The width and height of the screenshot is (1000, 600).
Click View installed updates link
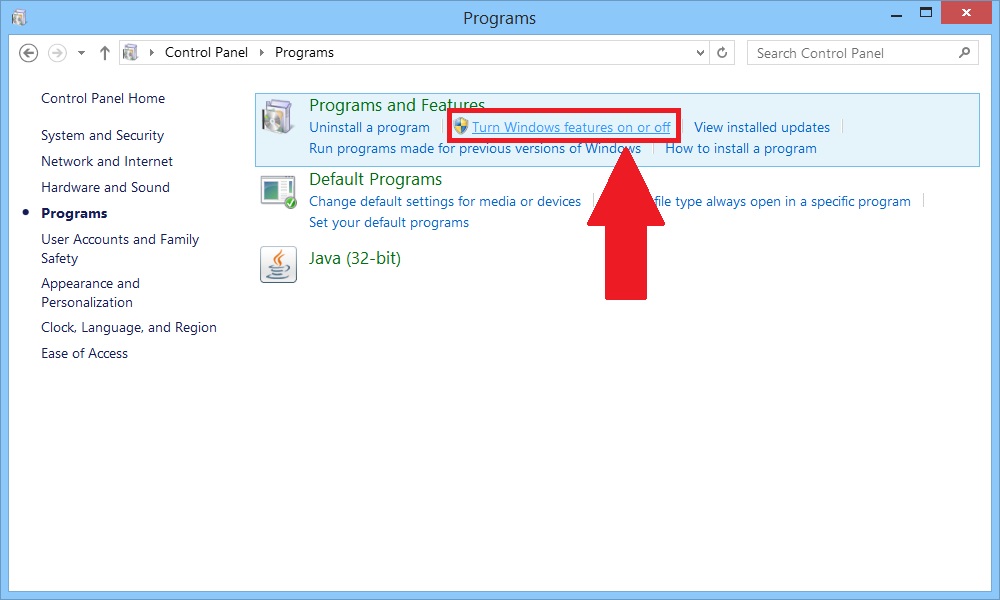(762, 127)
